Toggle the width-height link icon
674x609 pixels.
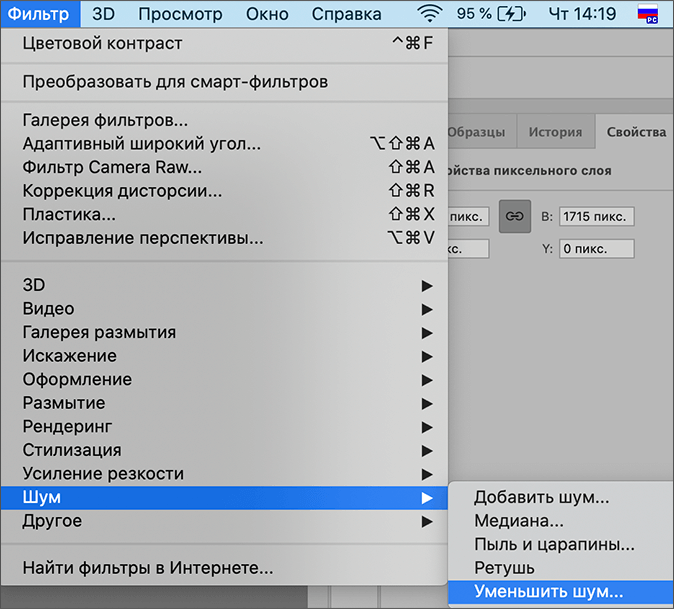click(x=515, y=216)
